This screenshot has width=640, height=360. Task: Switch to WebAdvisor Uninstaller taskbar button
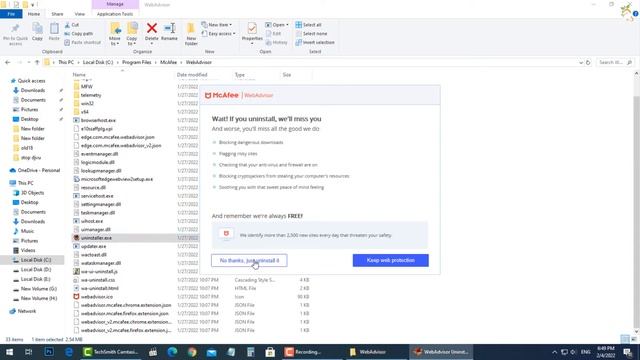pos(441,352)
